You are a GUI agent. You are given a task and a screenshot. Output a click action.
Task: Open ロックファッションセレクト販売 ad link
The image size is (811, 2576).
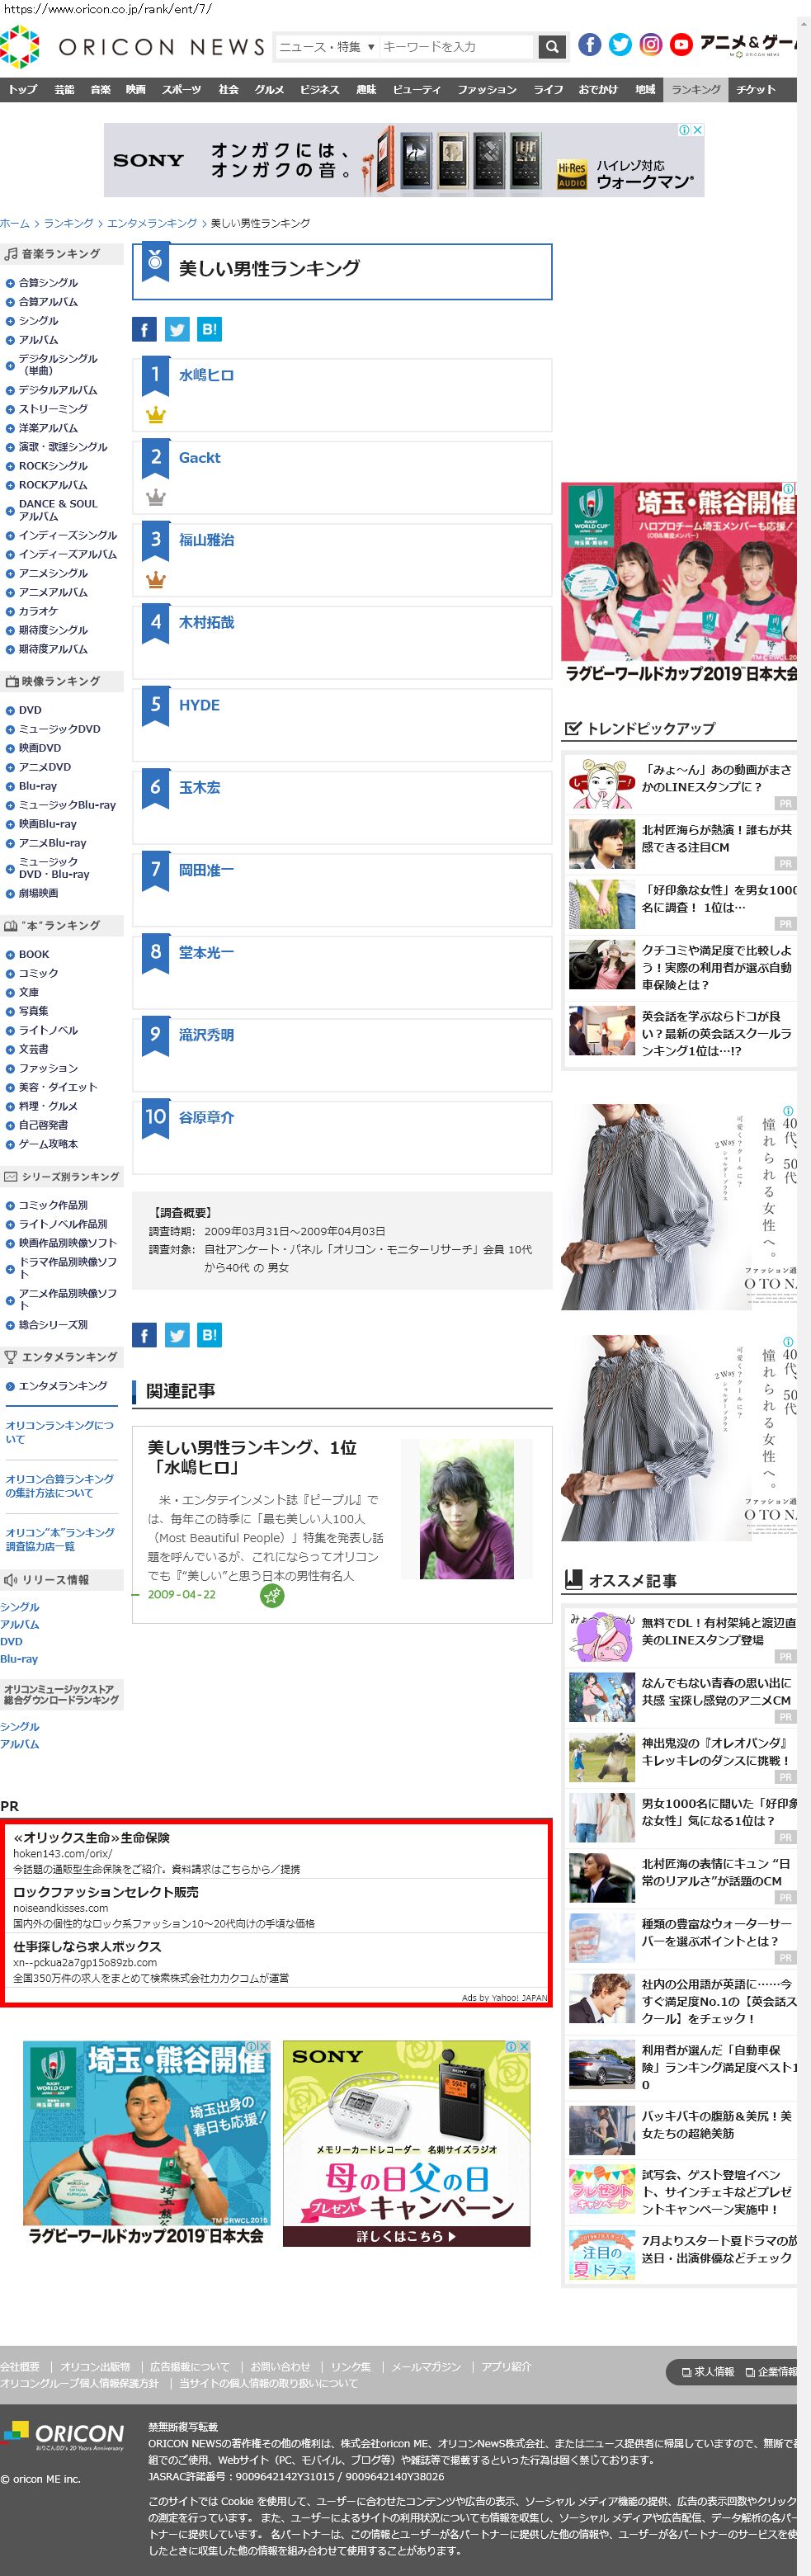point(106,1892)
